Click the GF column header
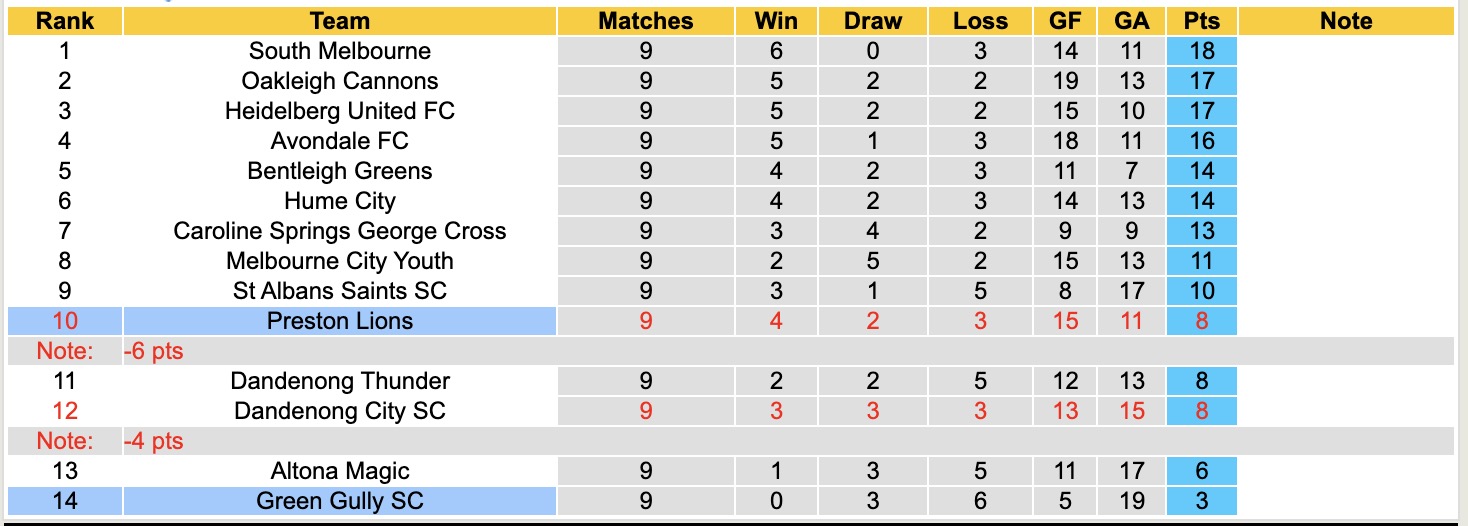 (x=1066, y=21)
